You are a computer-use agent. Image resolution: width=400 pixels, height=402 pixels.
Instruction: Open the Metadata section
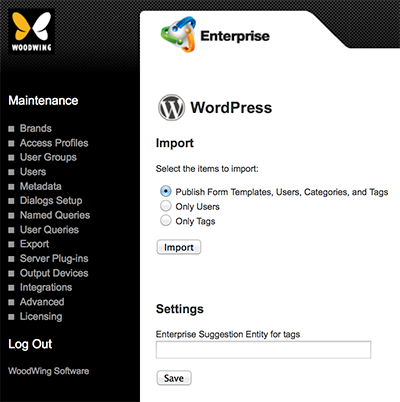(x=41, y=186)
